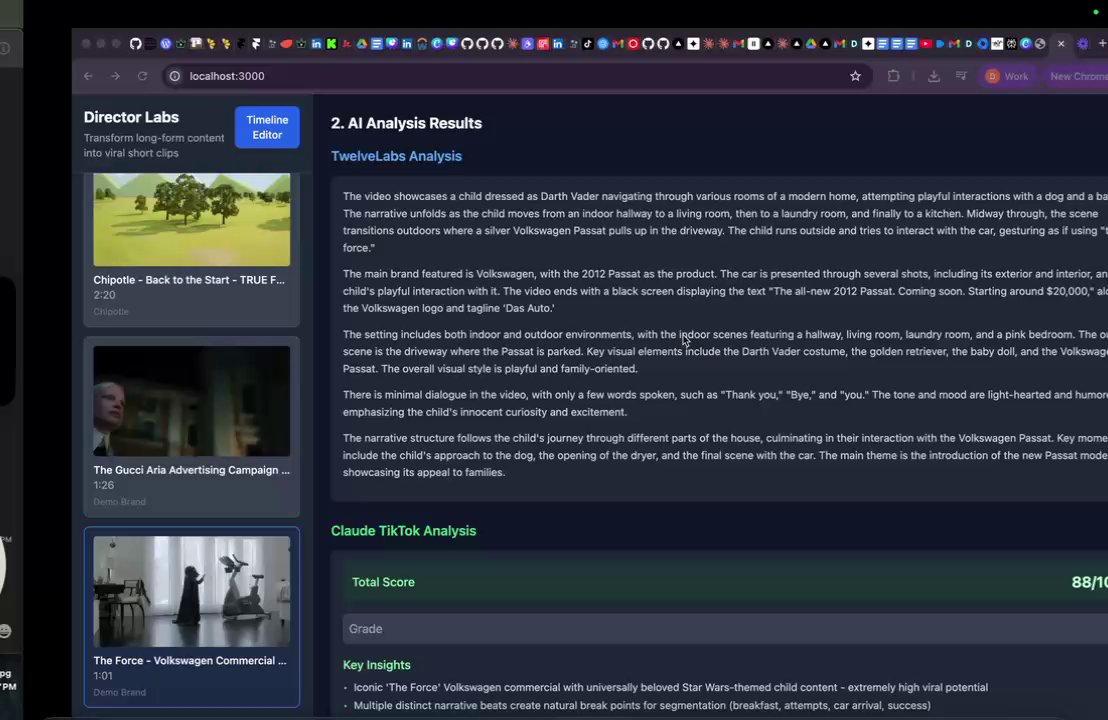Switch to the Framer tab
1108x720 pixels.
(x=256, y=44)
